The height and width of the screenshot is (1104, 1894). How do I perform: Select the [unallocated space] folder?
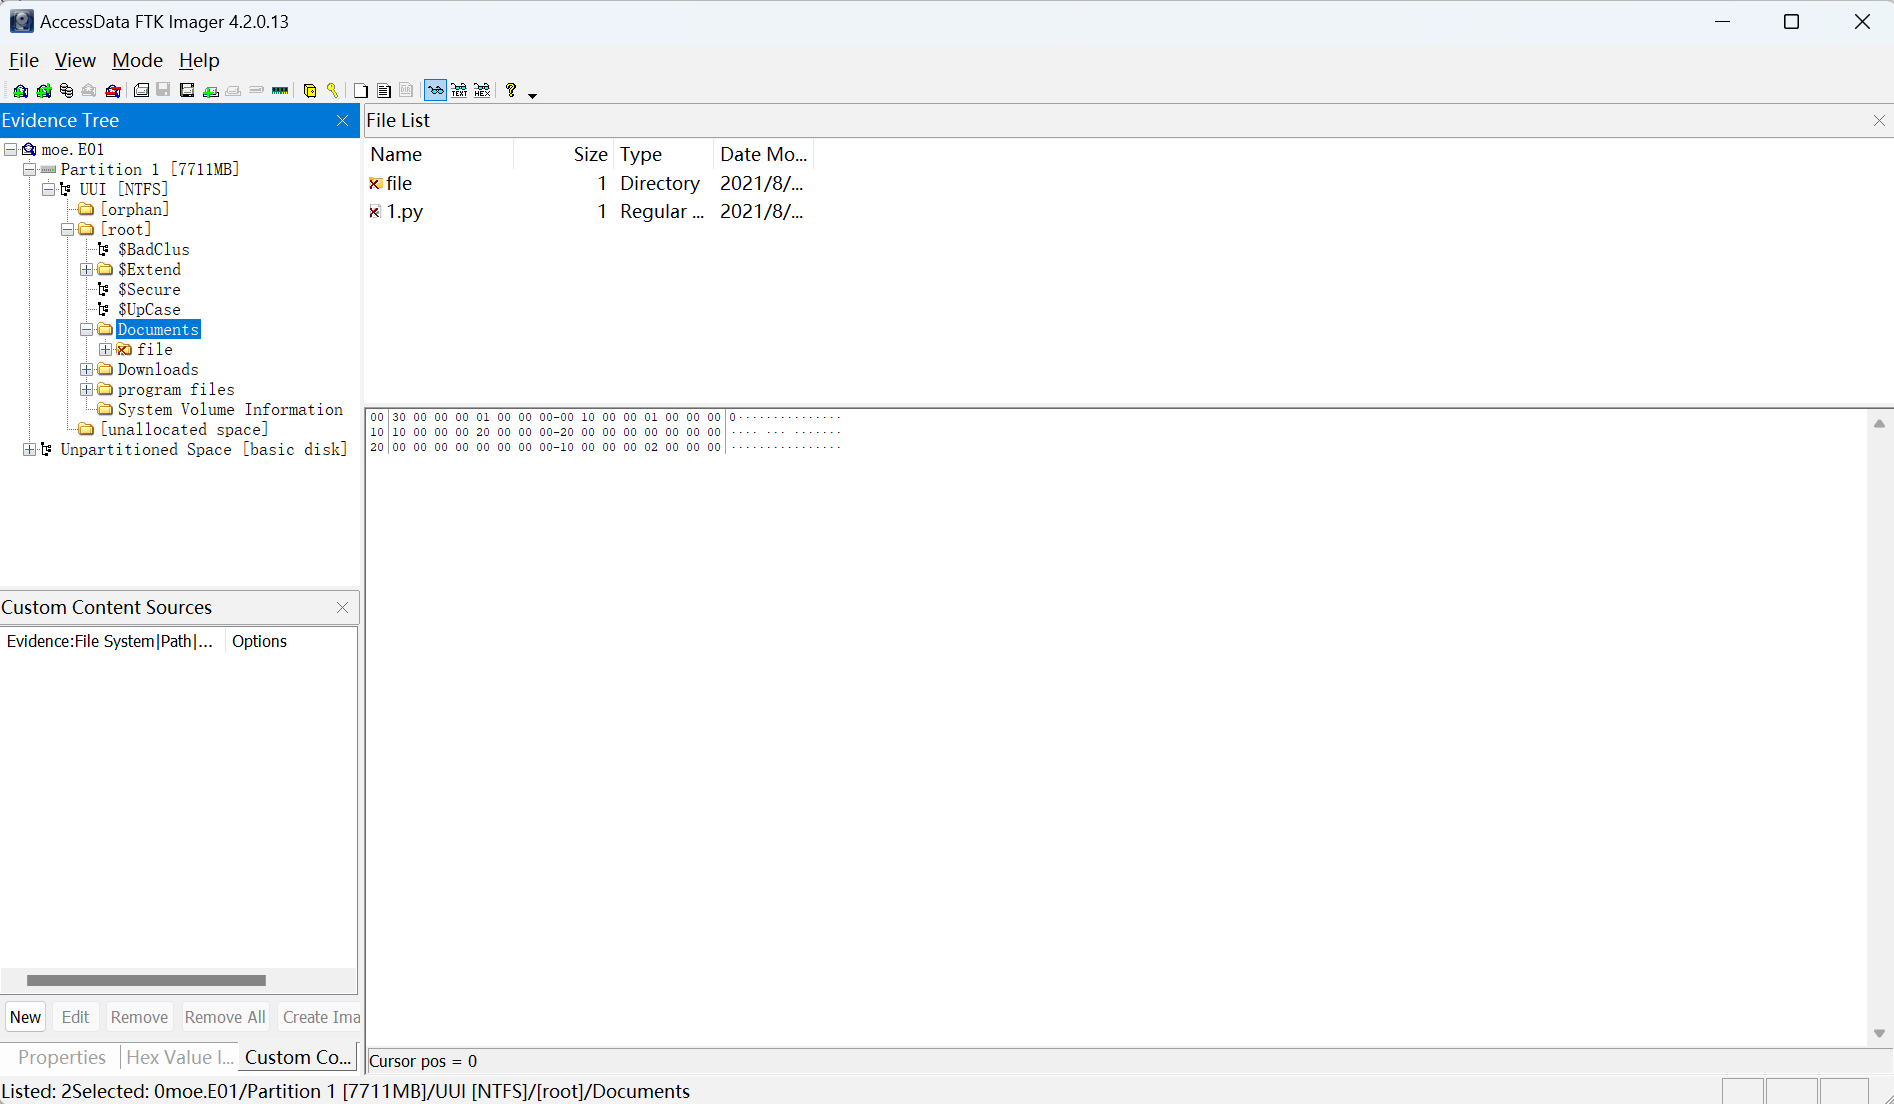pyautogui.click(x=184, y=429)
